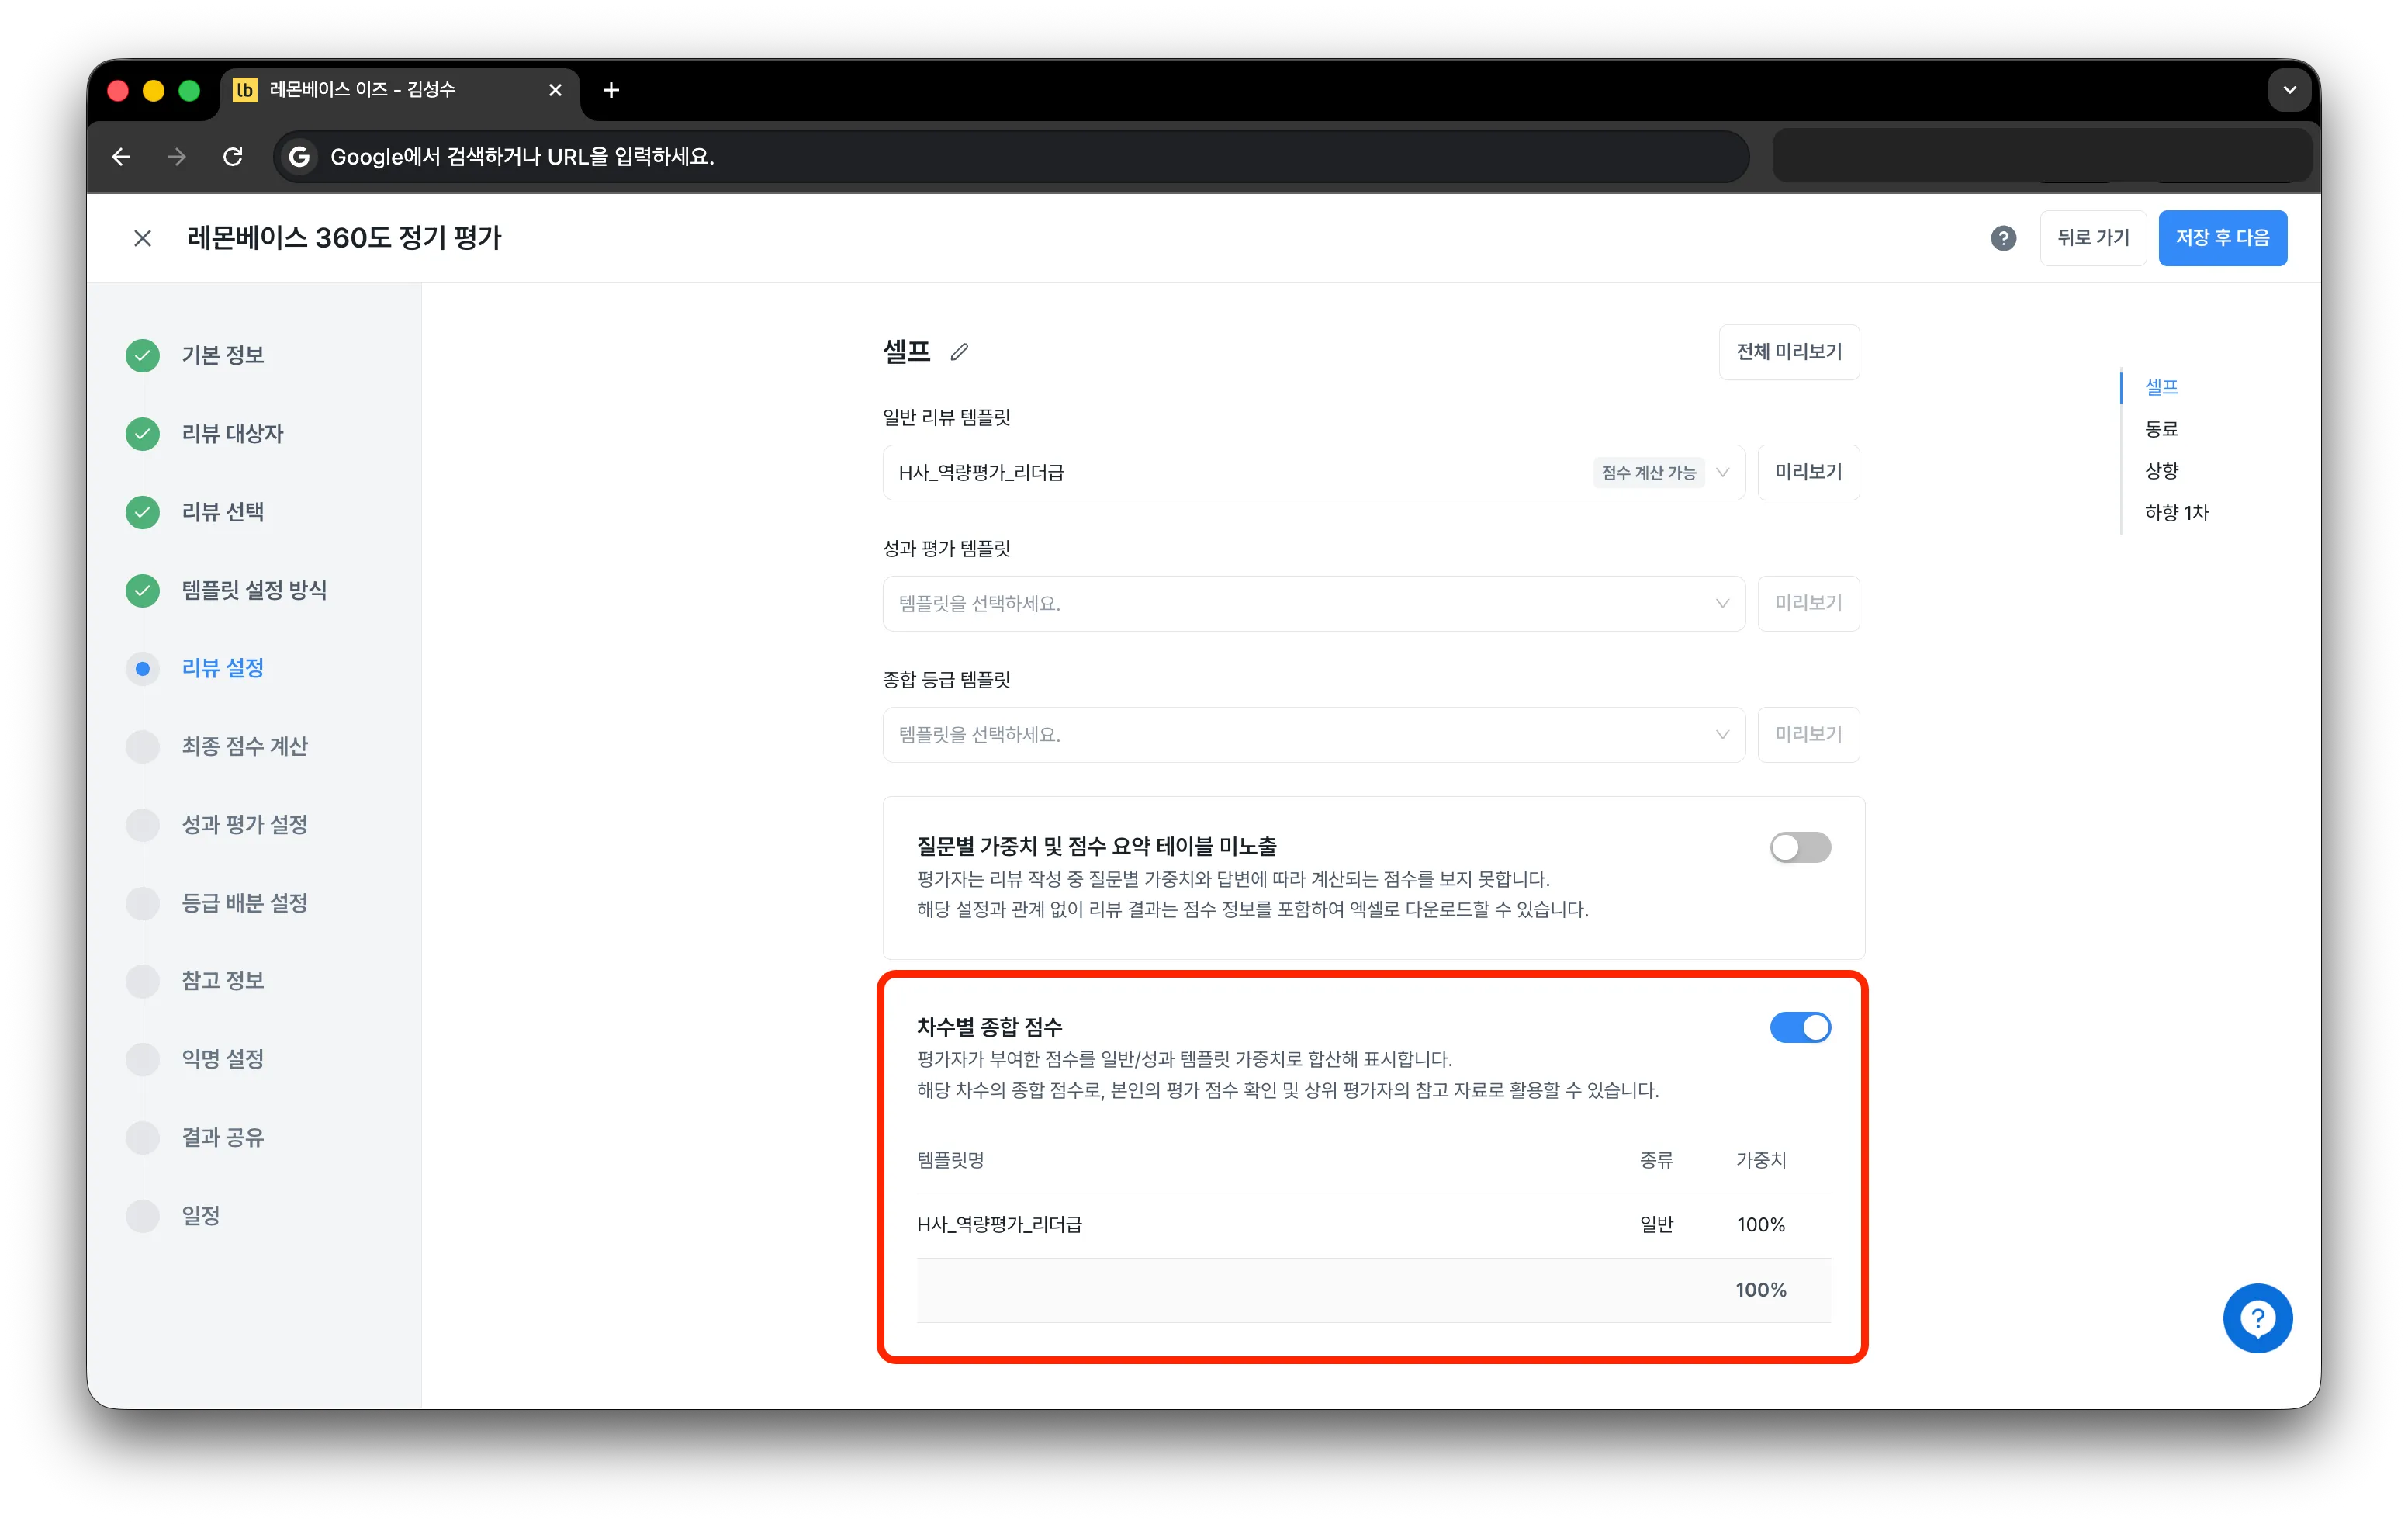Jump to the 하향 1차 section anchor

click(2176, 513)
